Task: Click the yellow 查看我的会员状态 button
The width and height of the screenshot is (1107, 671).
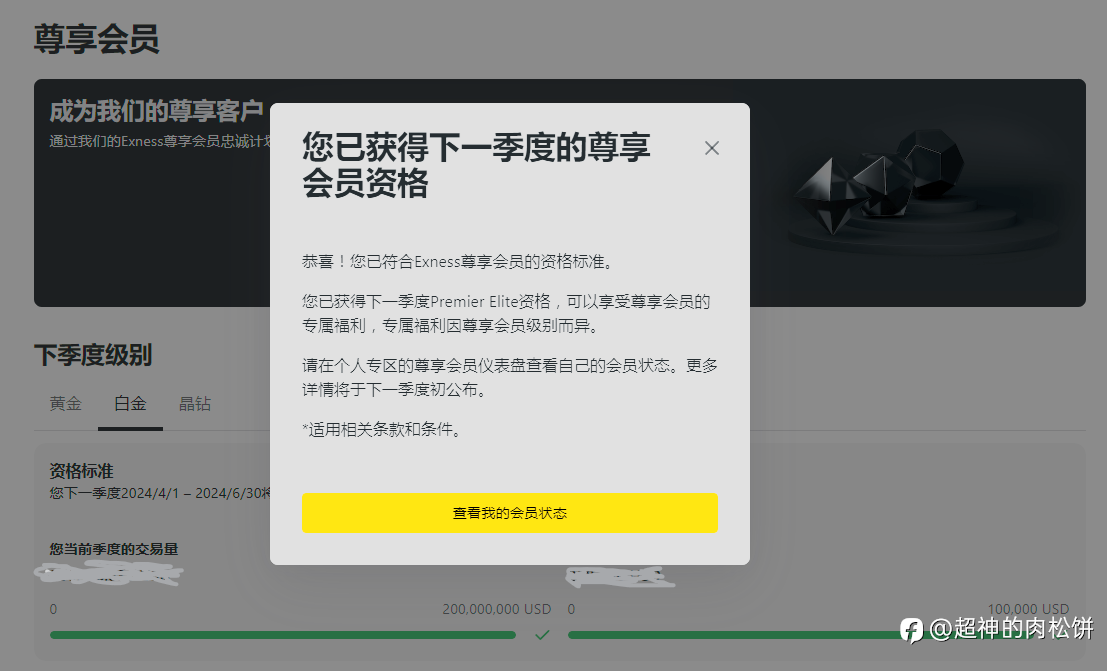Action: [x=510, y=513]
